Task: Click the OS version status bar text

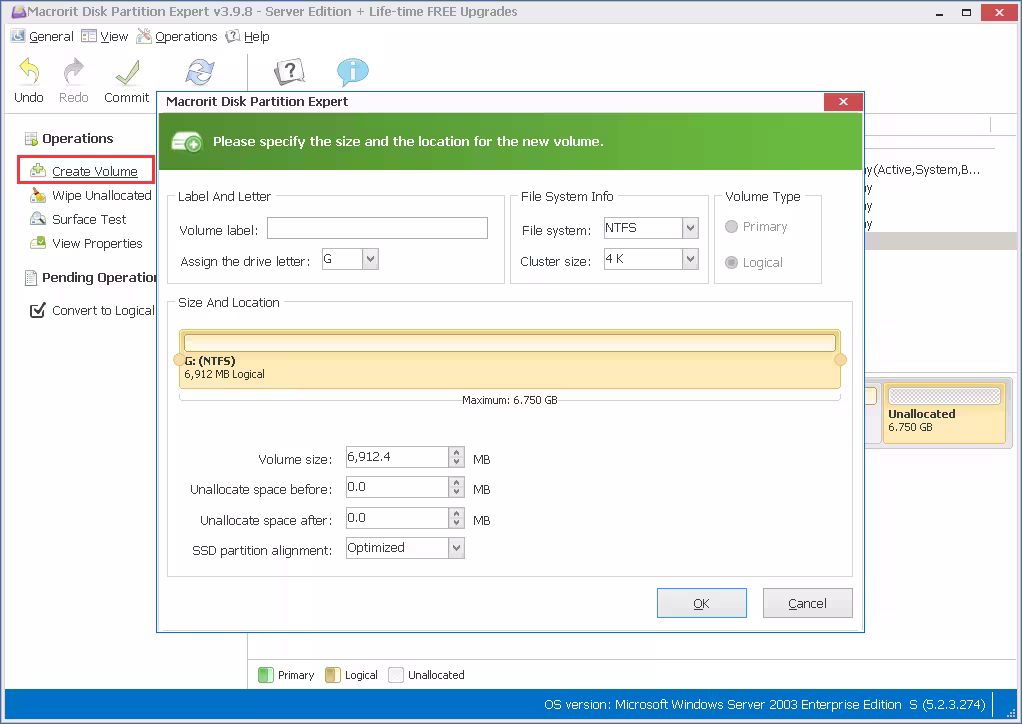Action: tap(765, 704)
